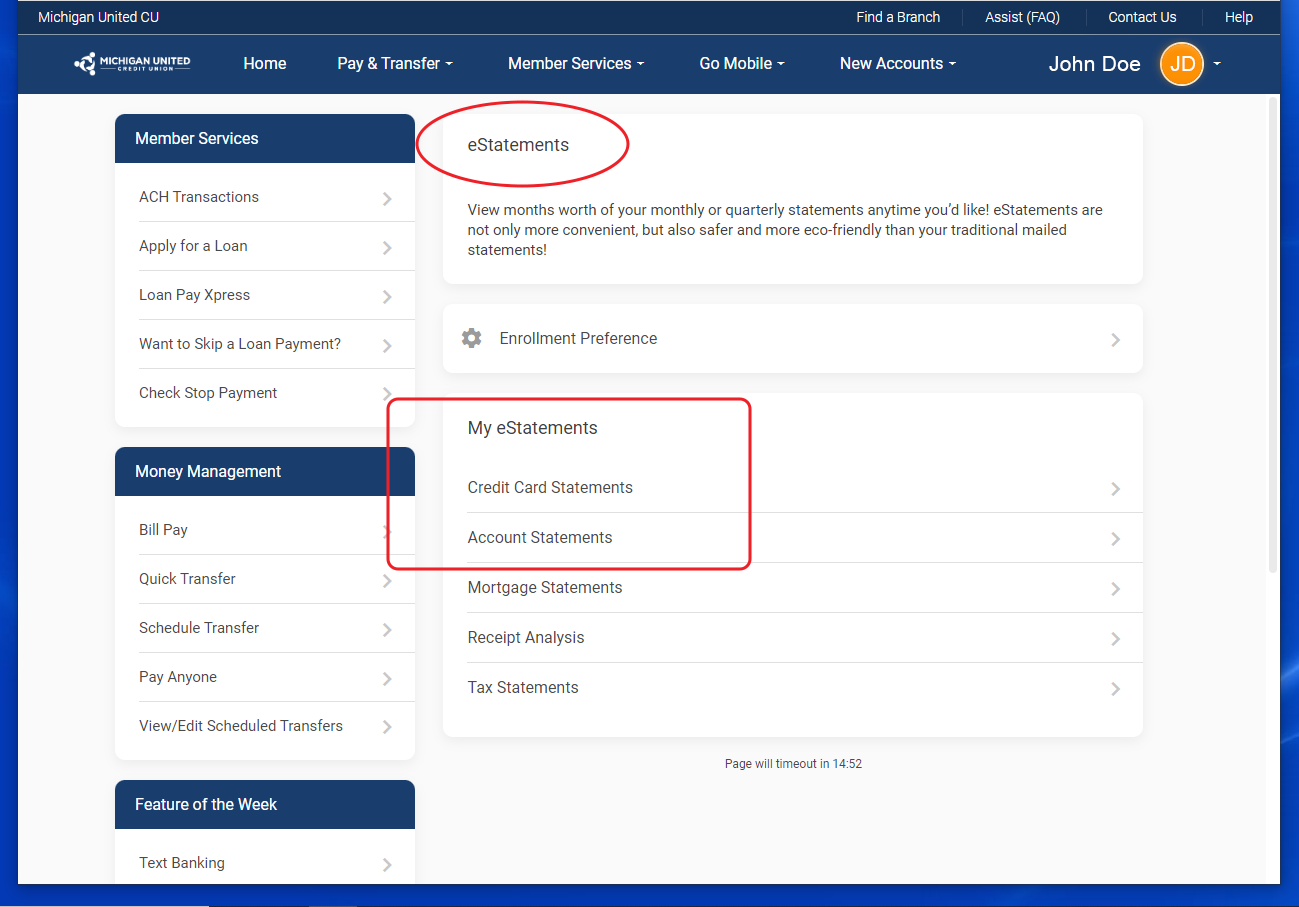Select Bill Pay under Money Management
The width and height of the screenshot is (1299, 907).
click(163, 530)
